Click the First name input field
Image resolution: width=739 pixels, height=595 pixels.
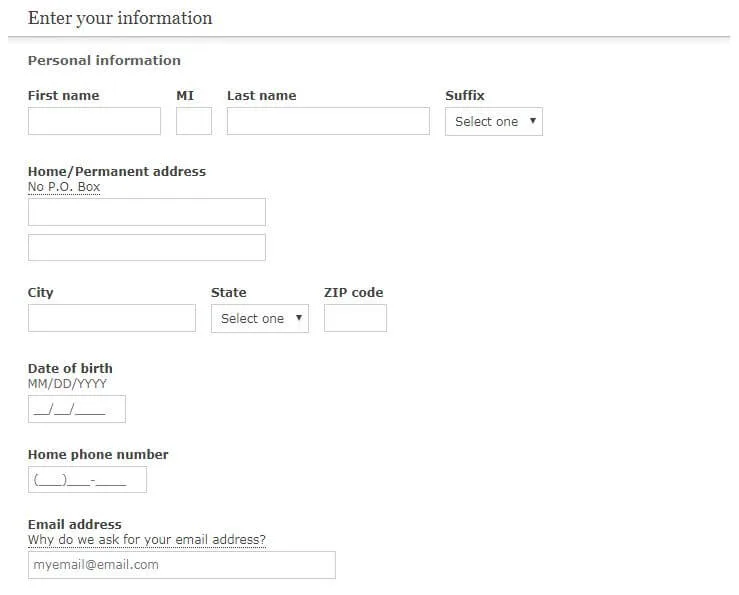[94, 121]
